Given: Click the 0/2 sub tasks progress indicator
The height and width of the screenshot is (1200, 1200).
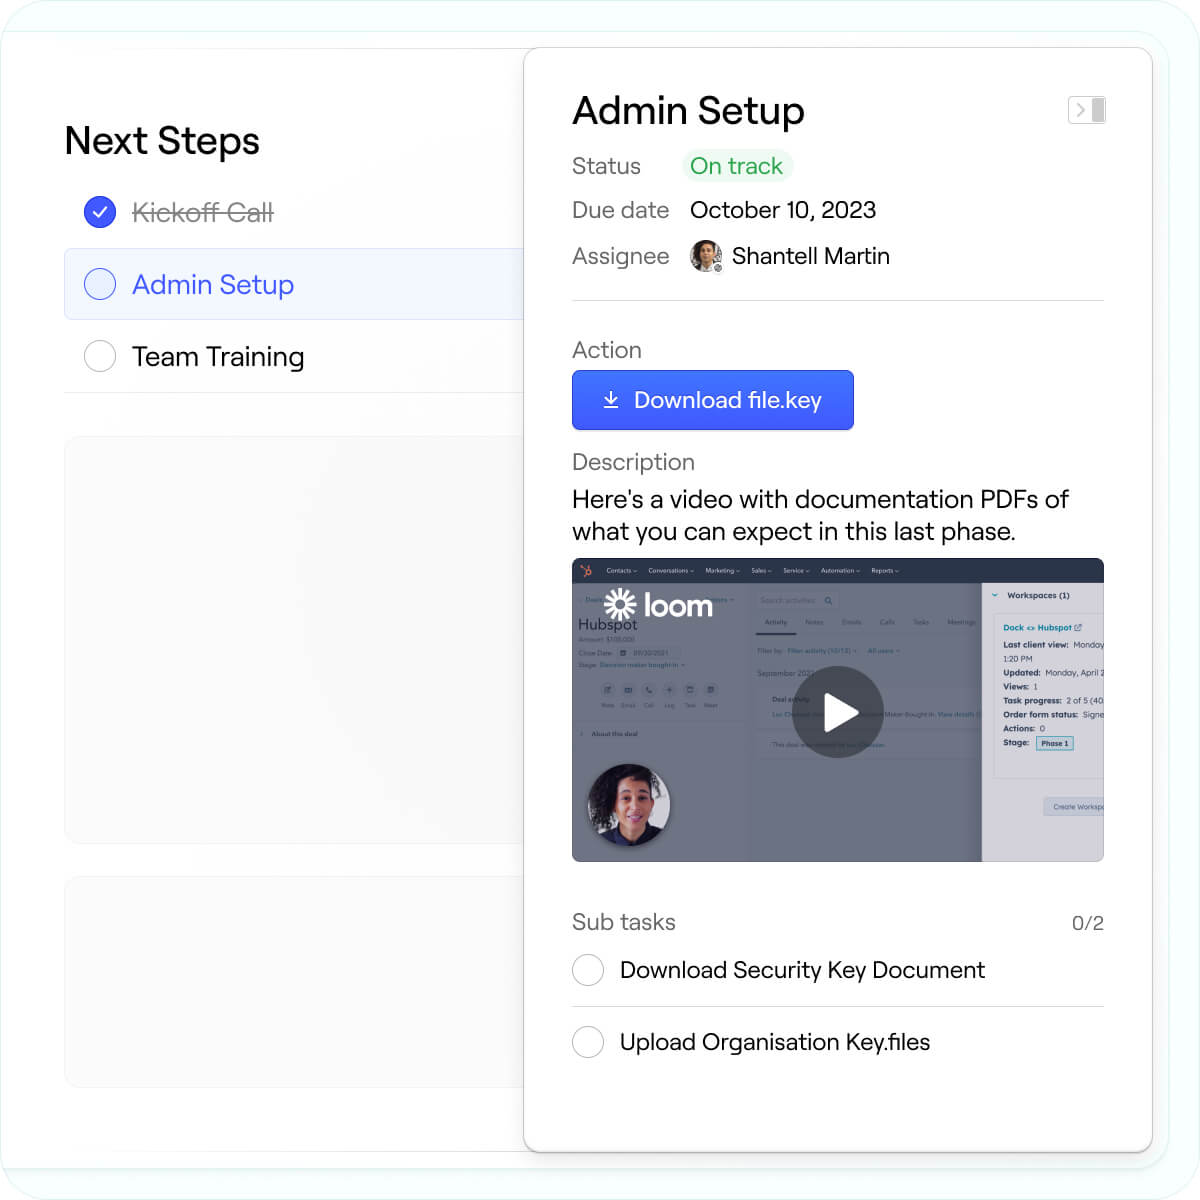Looking at the screenshot, I should [1086, 922].
